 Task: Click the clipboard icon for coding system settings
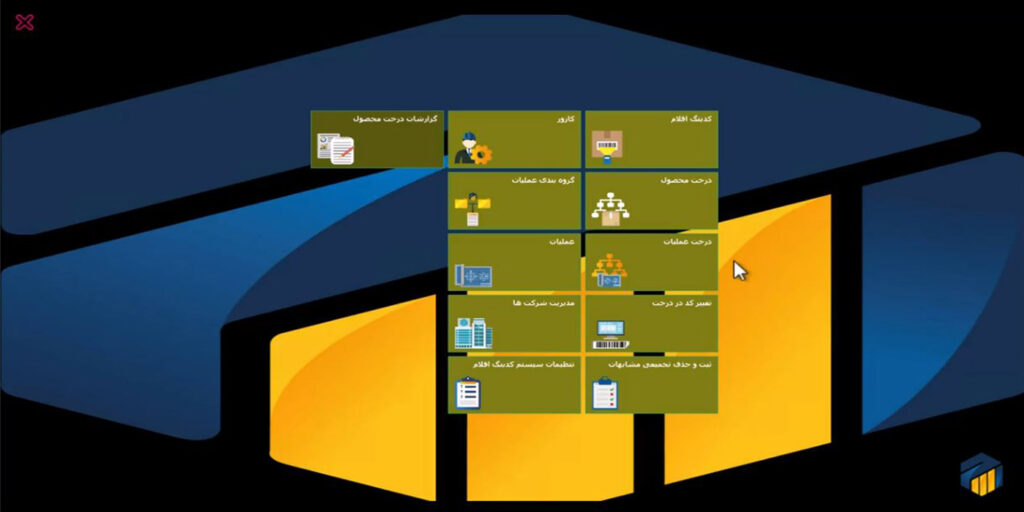(x=468, y=393)
